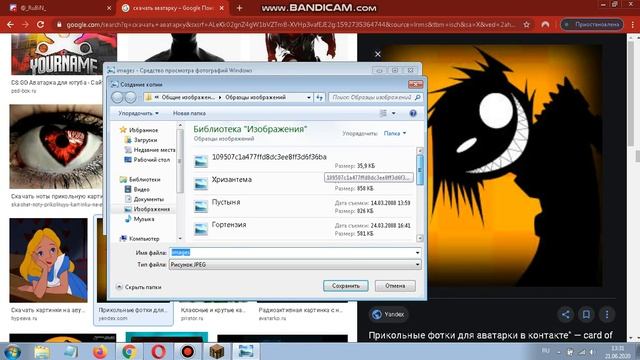Open the view options dropdown arrow

pyautogui.click(x=393, y=113)
